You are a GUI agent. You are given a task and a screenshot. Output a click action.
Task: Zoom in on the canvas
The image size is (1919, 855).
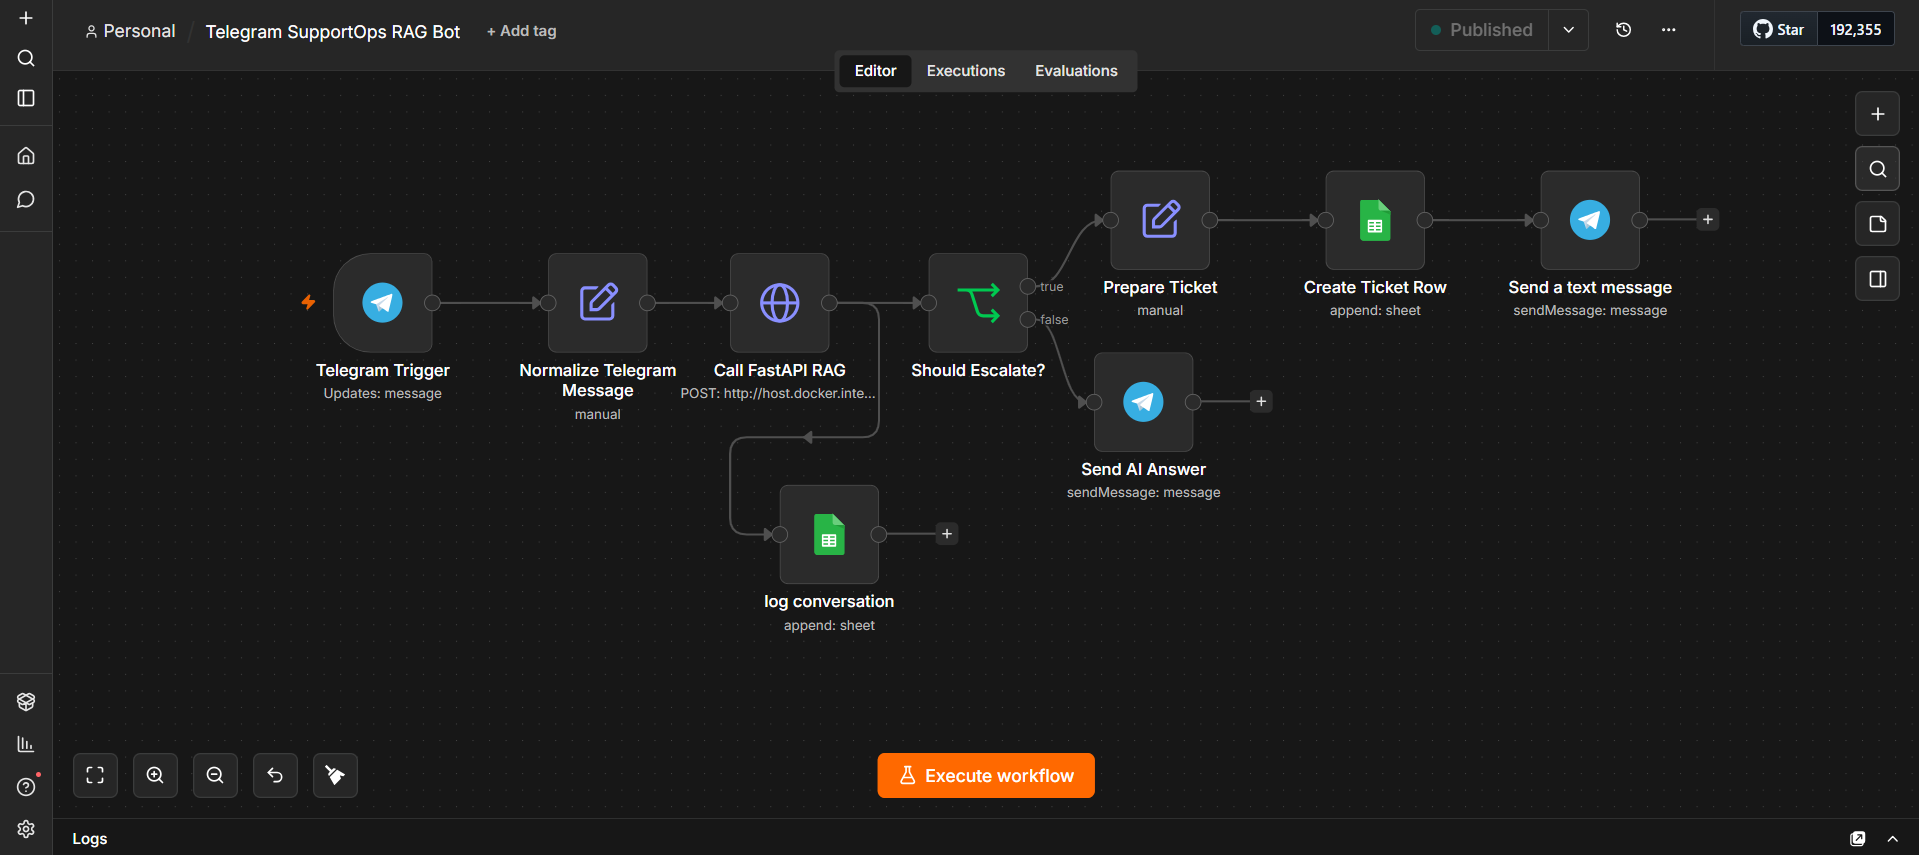pos(155,775)
